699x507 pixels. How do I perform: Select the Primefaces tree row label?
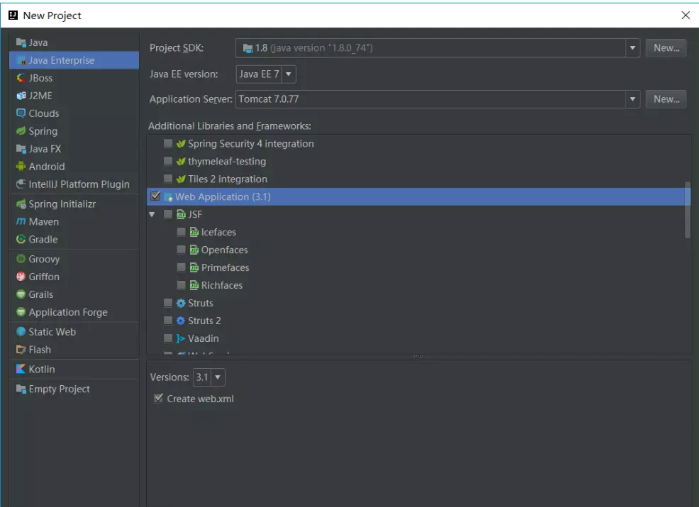(x=225, y=268)
